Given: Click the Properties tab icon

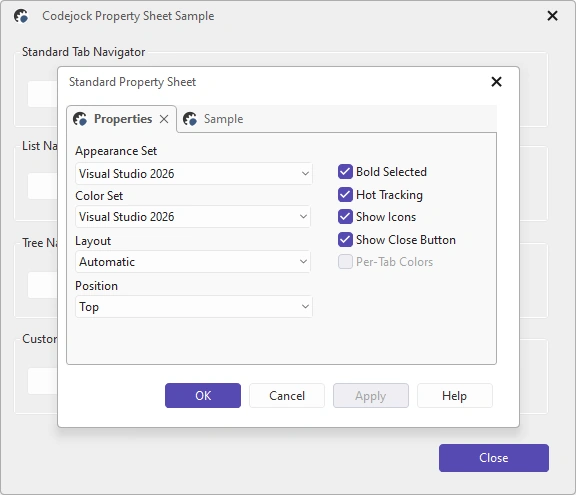Looking at the screenshot, I should 80,119.
